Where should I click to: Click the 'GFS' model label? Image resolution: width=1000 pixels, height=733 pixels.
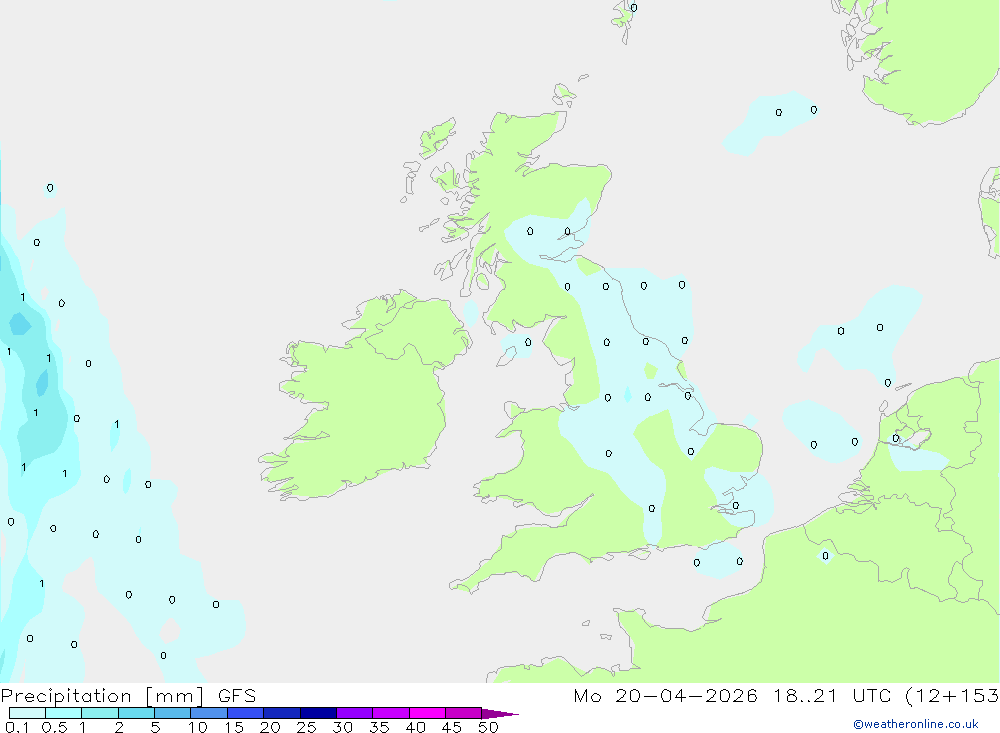[237, 695]
